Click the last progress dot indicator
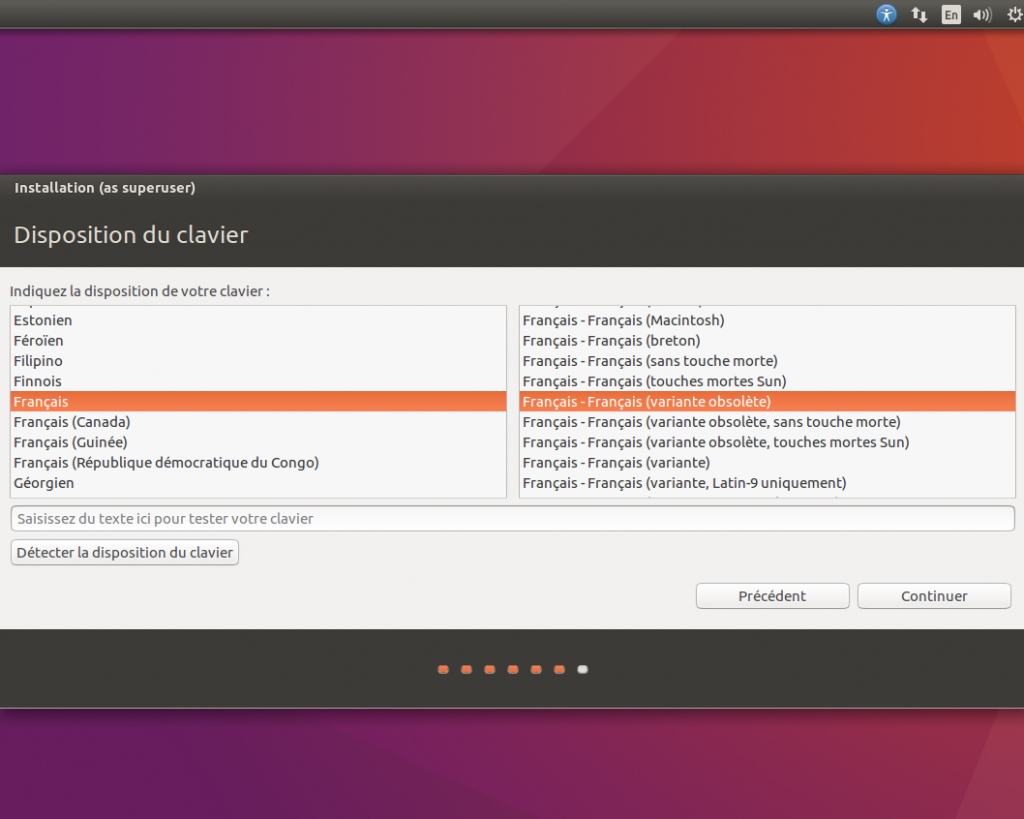The height and width of the screenshot is (819, 1024). coord(582,669)
